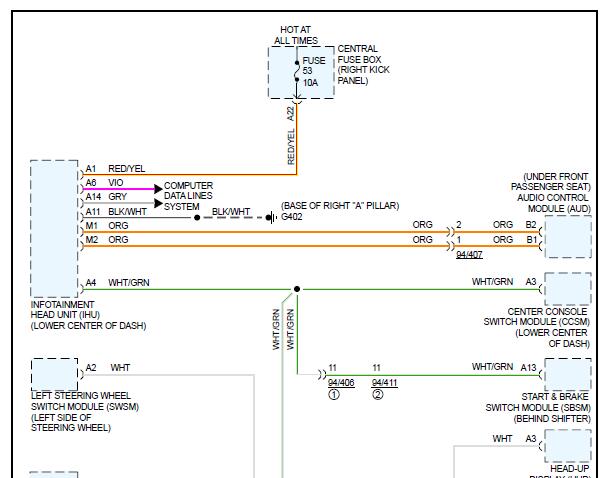Click the GRY arrow to Computer Data Lines
This screenshot has width=605, height=478.
tap(158, 203)
